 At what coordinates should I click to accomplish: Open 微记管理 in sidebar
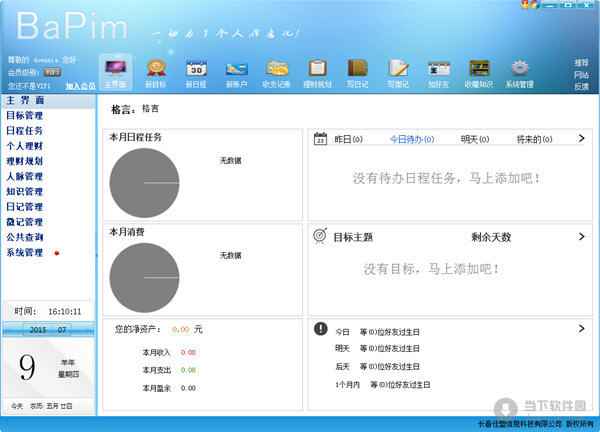click(x=24, y=222)
